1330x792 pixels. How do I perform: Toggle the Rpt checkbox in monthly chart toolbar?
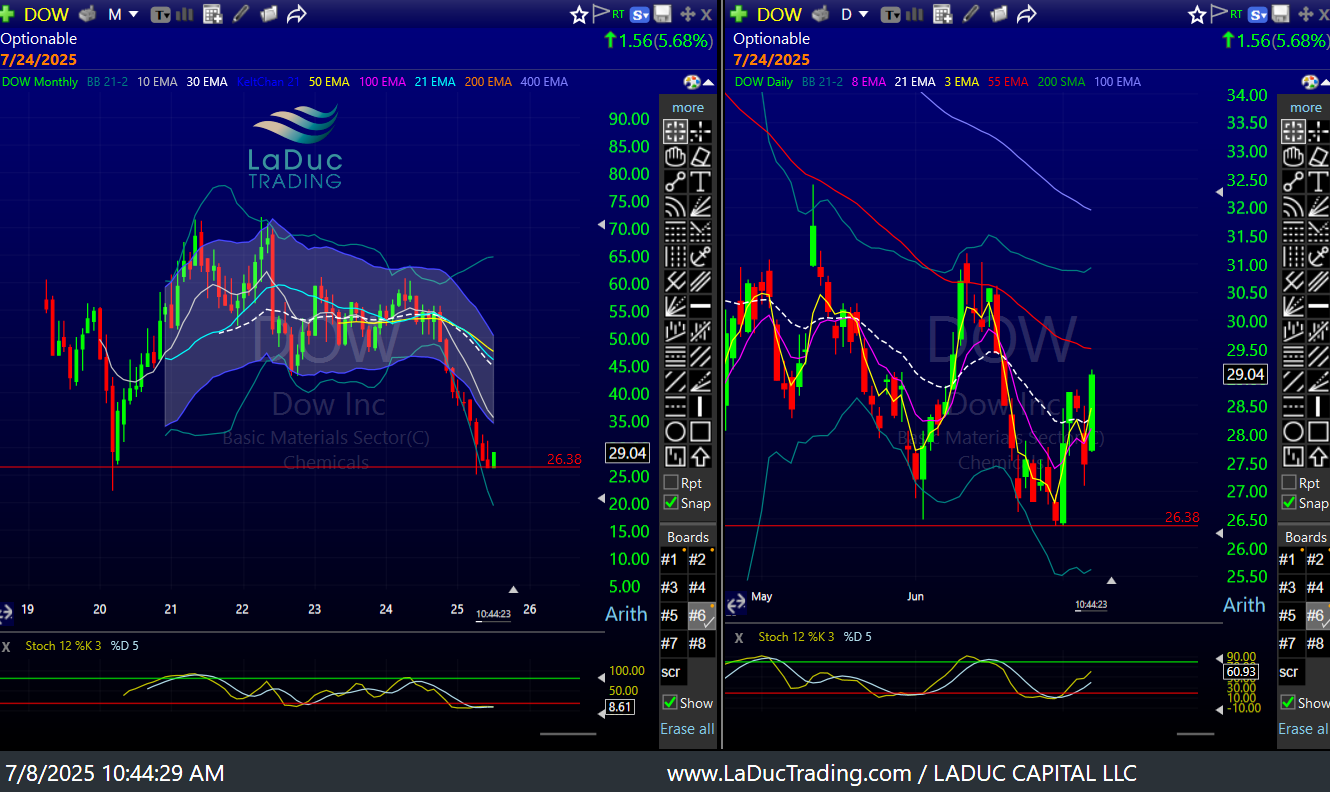point(670,483)
